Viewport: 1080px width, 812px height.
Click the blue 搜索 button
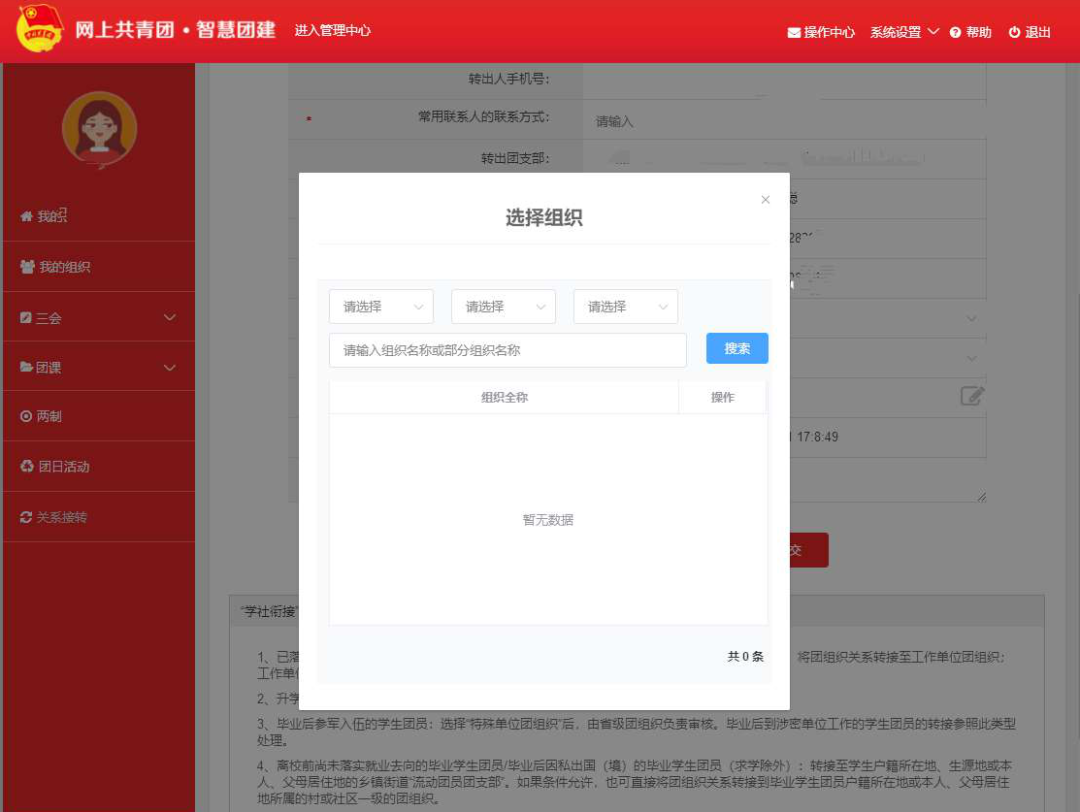pyautogui.click(x=737, y=348)
